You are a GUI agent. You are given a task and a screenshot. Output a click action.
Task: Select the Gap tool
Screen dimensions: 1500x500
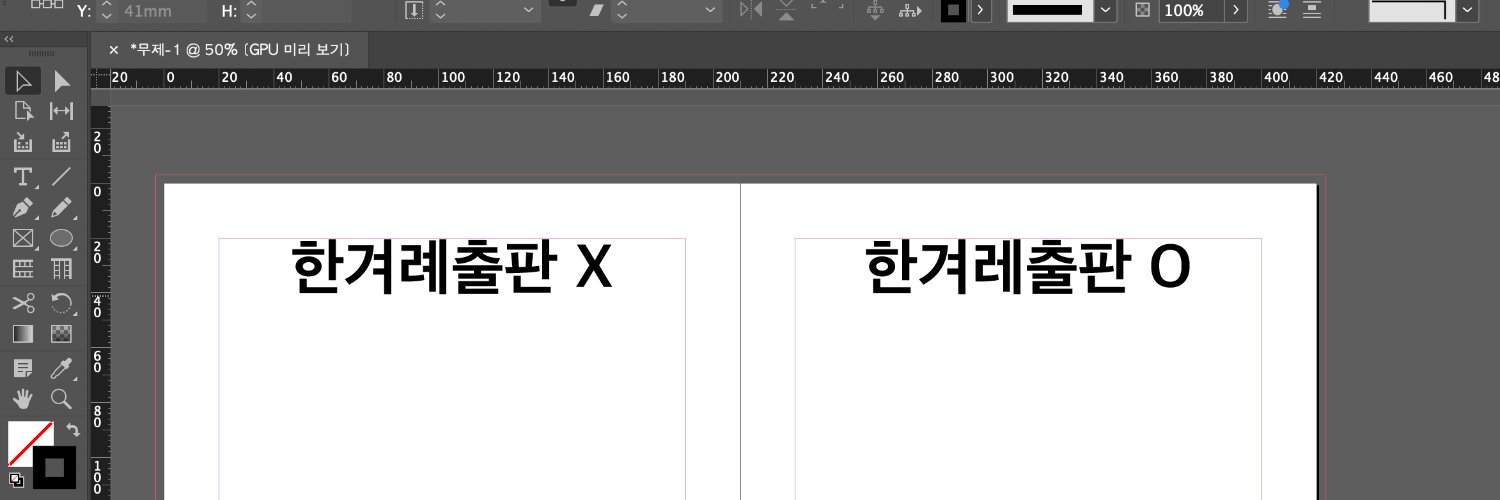(x=61, y=111)
